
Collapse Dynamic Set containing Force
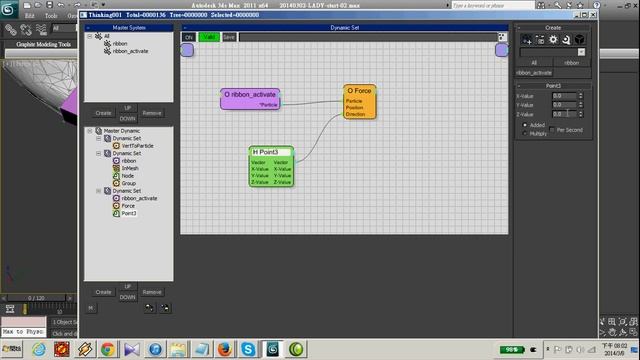click(x=98, y=191)
